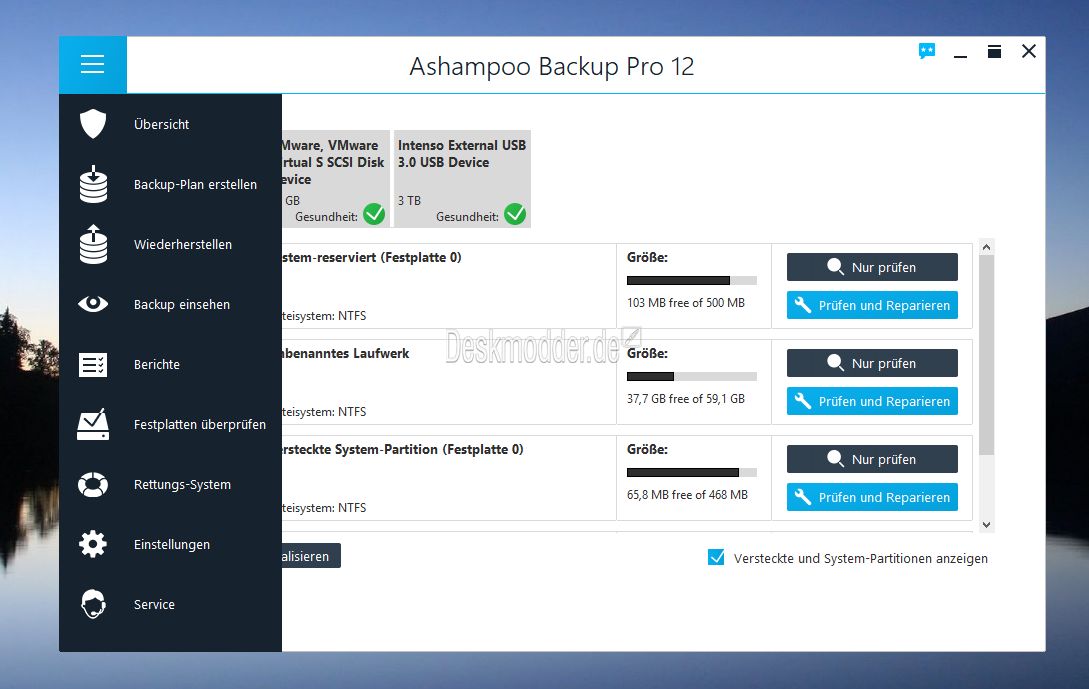Open Übersicht menu entry
The width and height of the screenshot is (1089, 689).
(x=161, y=124)
